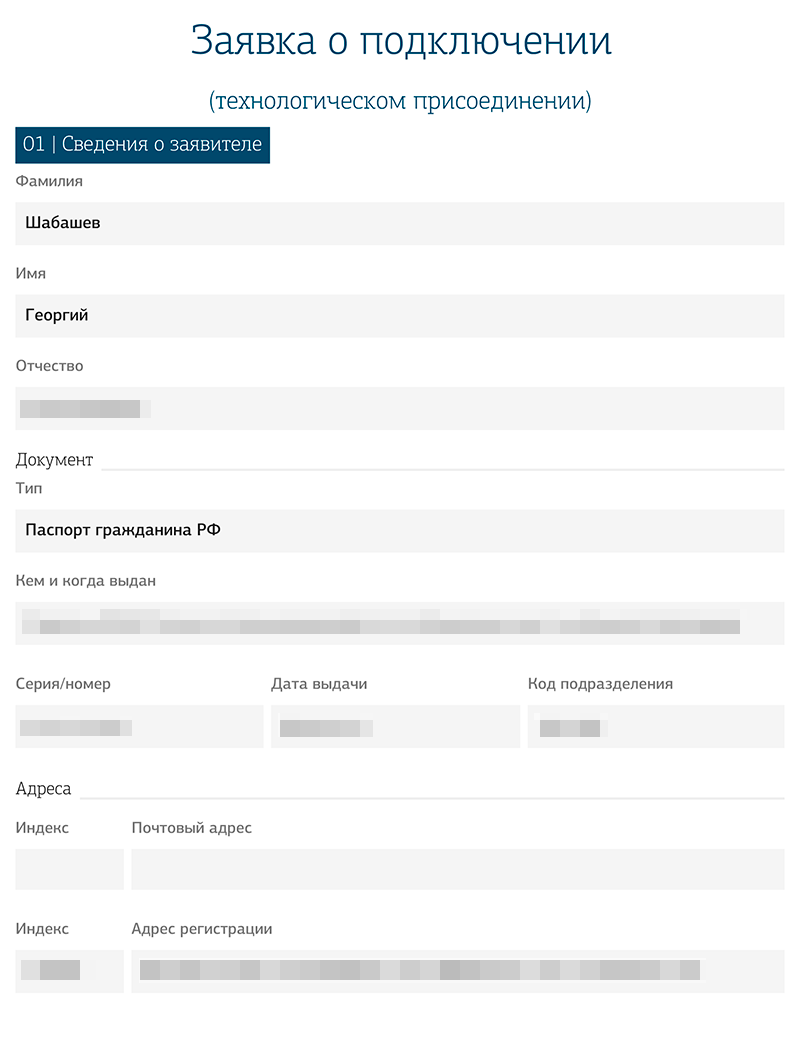Click the Фамилия field containing Шабашев
800x1046 pixels.
pyautogui.click(x=400, y=223)
